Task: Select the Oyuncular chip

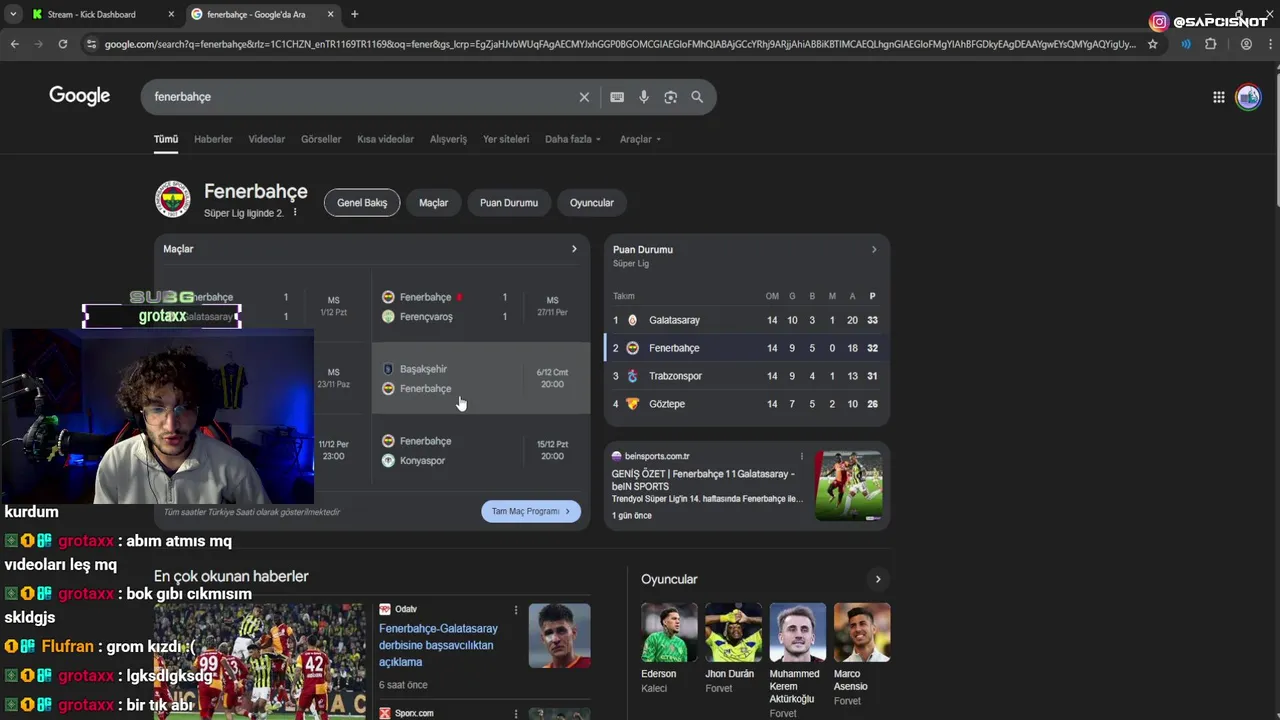Action: click(592, 203)
